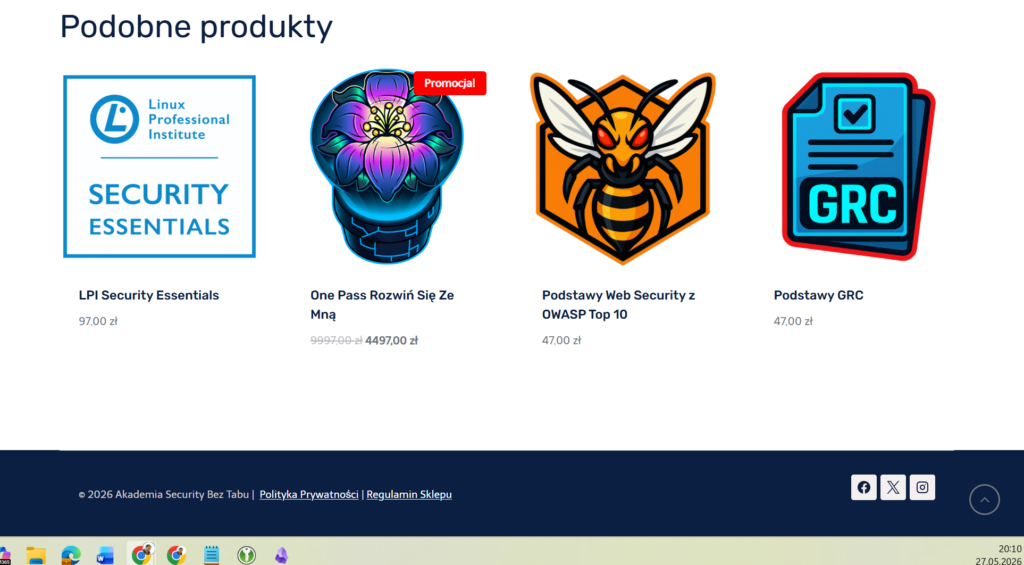Click the red Promocja! sale badge
Screen dimensions: 1024x565
coord(450,83)
